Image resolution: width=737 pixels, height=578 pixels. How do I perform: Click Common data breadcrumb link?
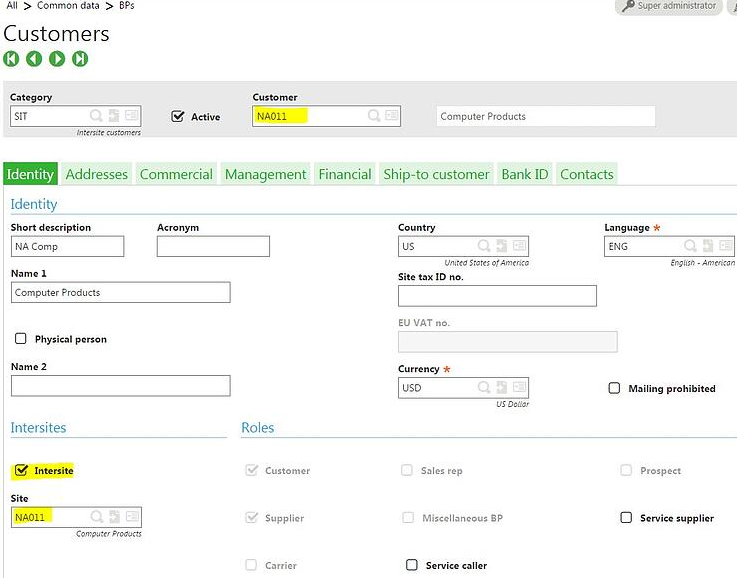(x=68, y=6)
